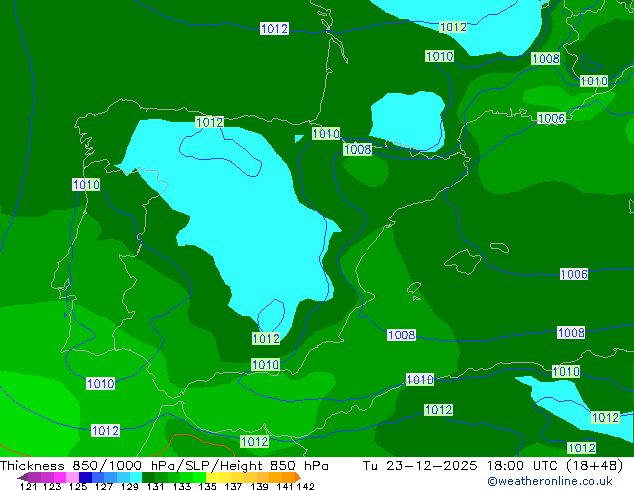Select the darkest green legend swatch at 131
Viewport: 634px width, 490px height.
[149, 477]
